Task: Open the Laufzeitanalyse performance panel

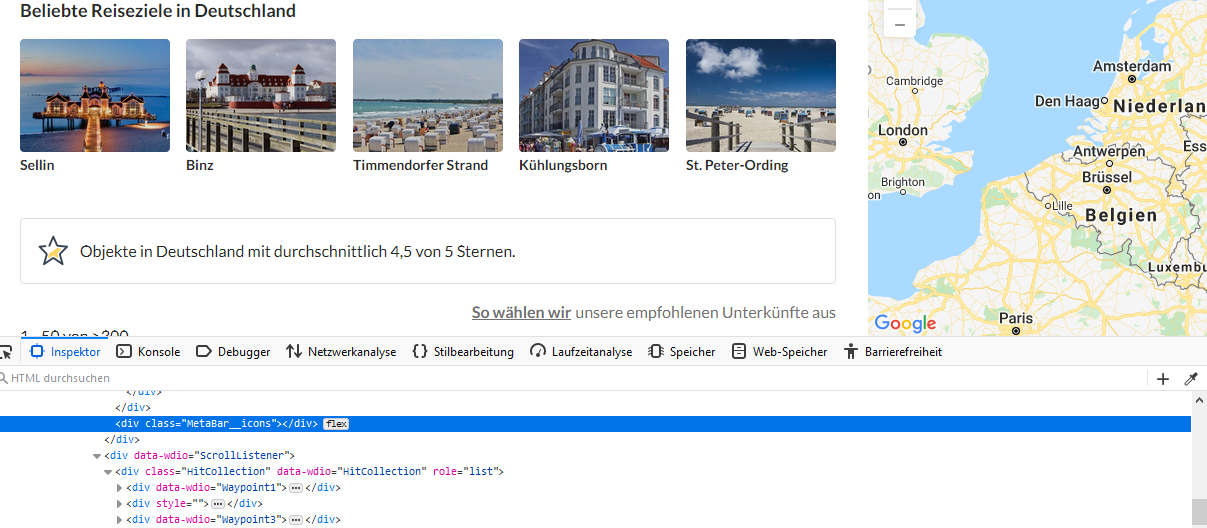Action: point(581,352)
